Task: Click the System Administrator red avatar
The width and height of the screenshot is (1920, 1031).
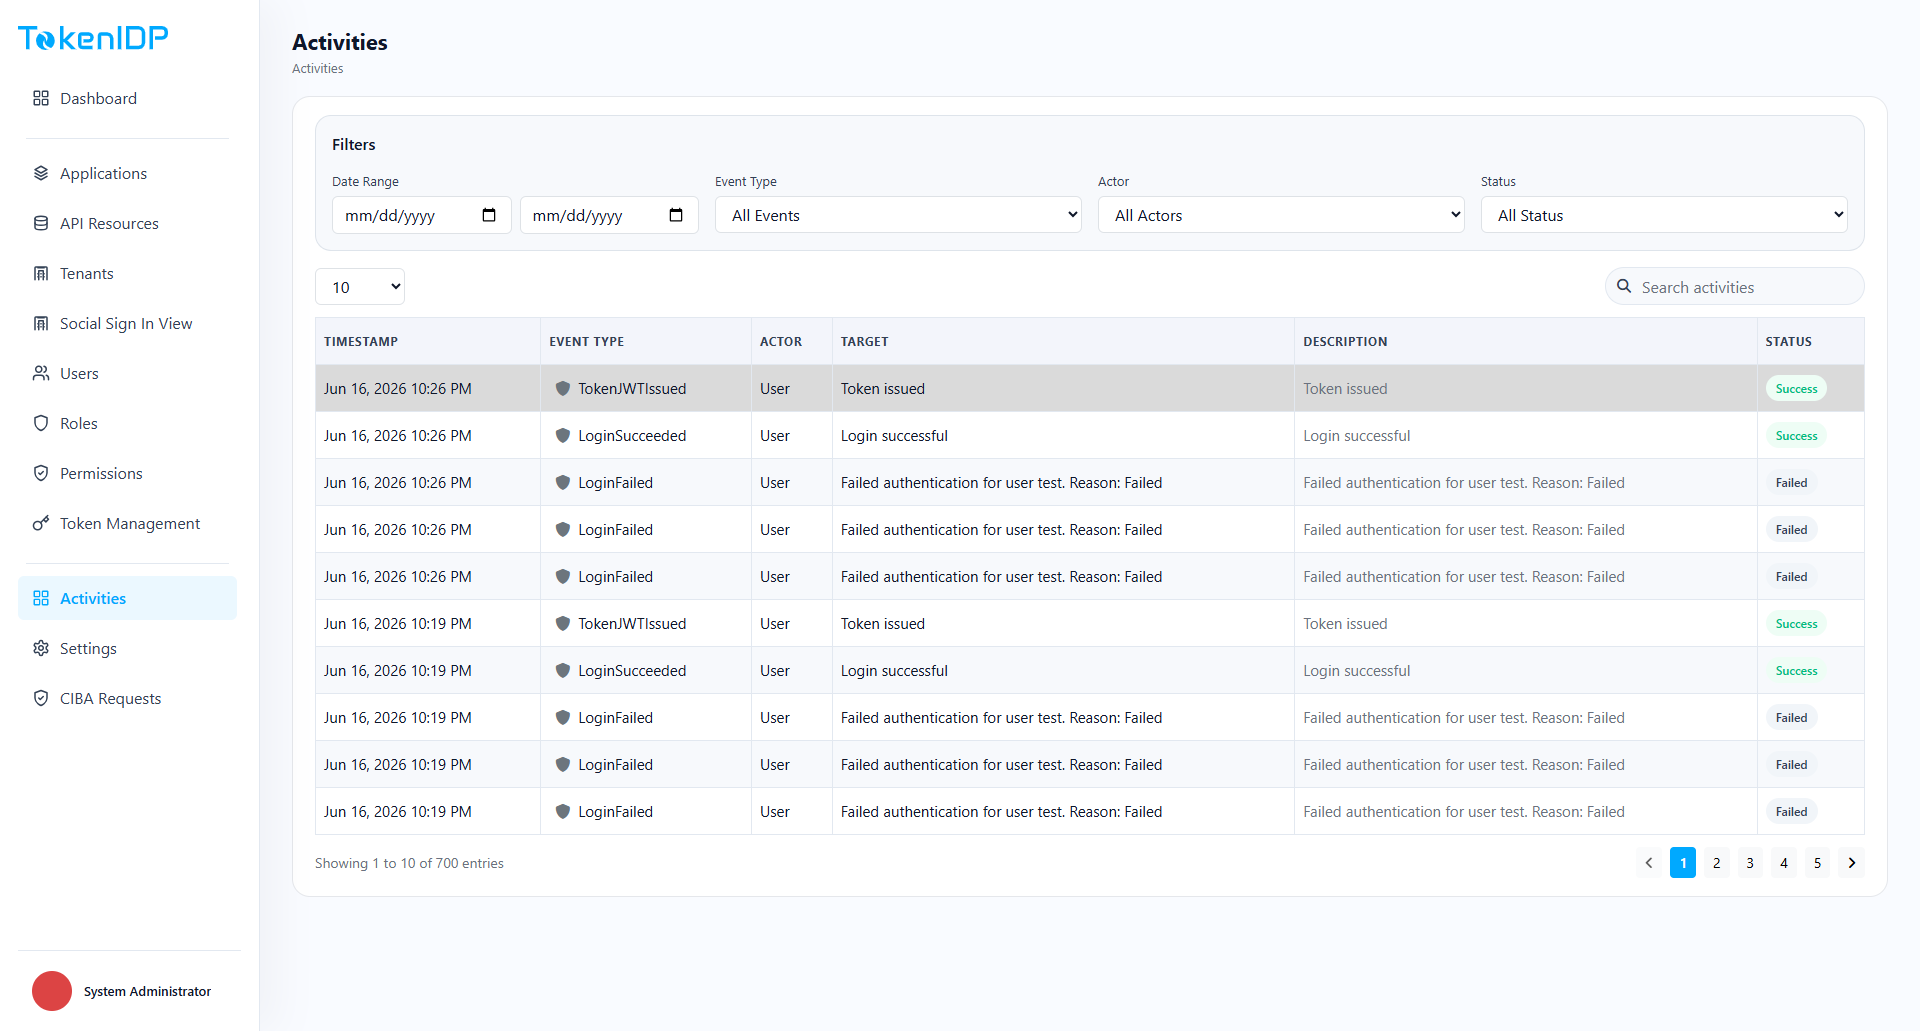Action: (x=52, y=991)
